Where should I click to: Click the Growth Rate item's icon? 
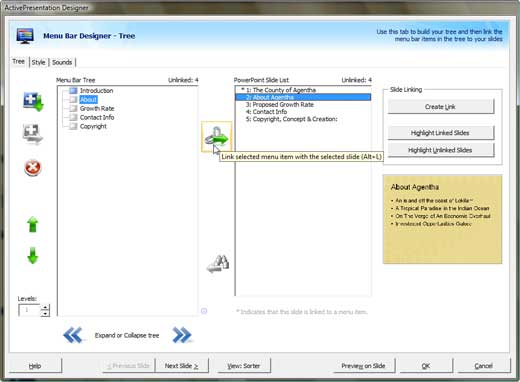(73, 108)
